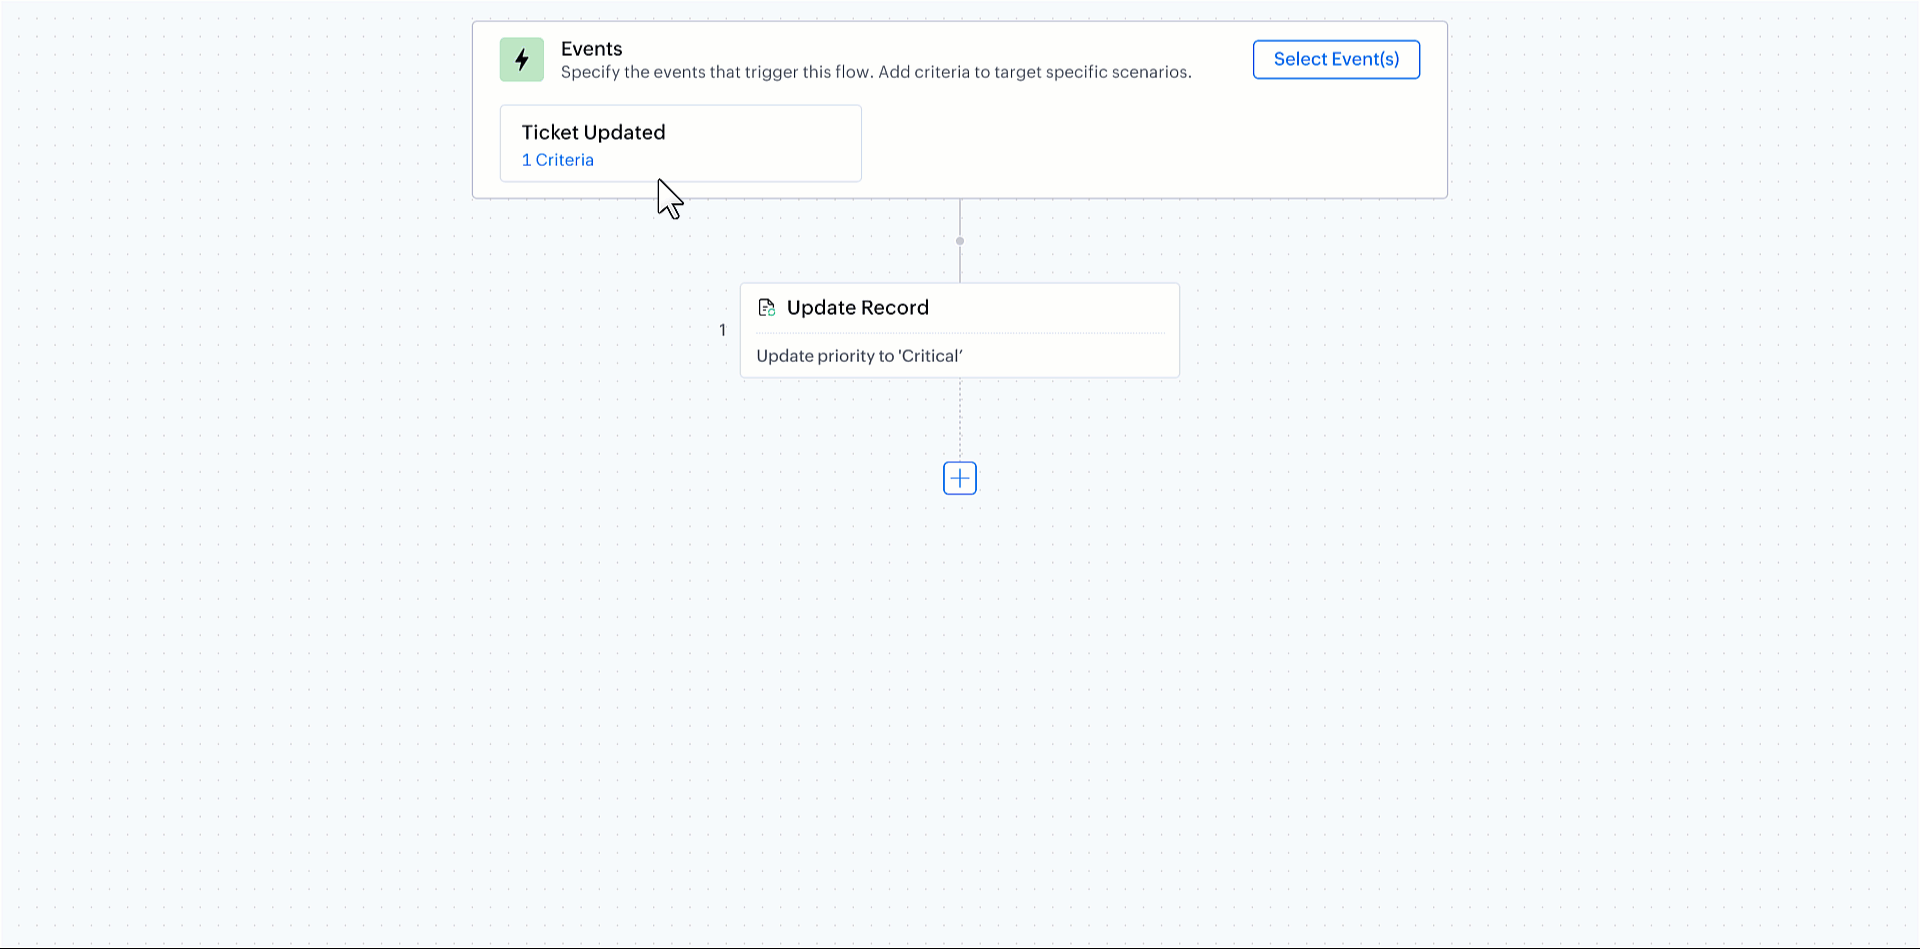Click the dashed connector line under Update Record
The height and width of the screenshot is (949, 1920).
coord(960,419)
